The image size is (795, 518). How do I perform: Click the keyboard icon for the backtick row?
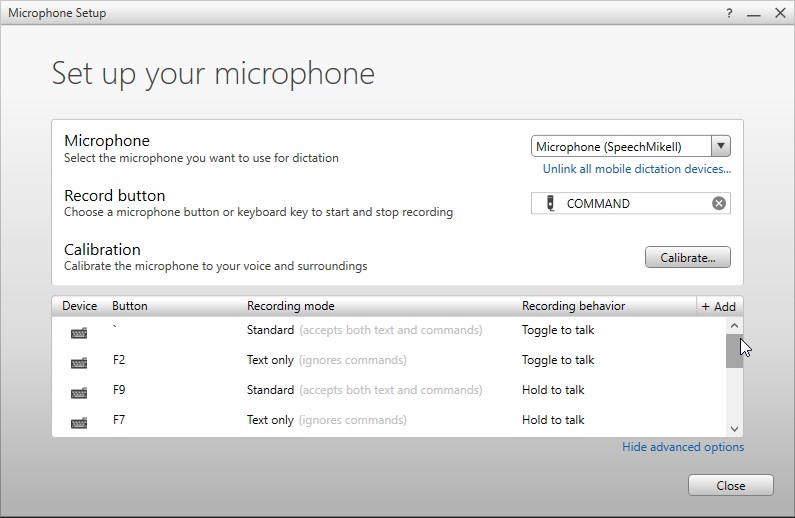(79, 333)
